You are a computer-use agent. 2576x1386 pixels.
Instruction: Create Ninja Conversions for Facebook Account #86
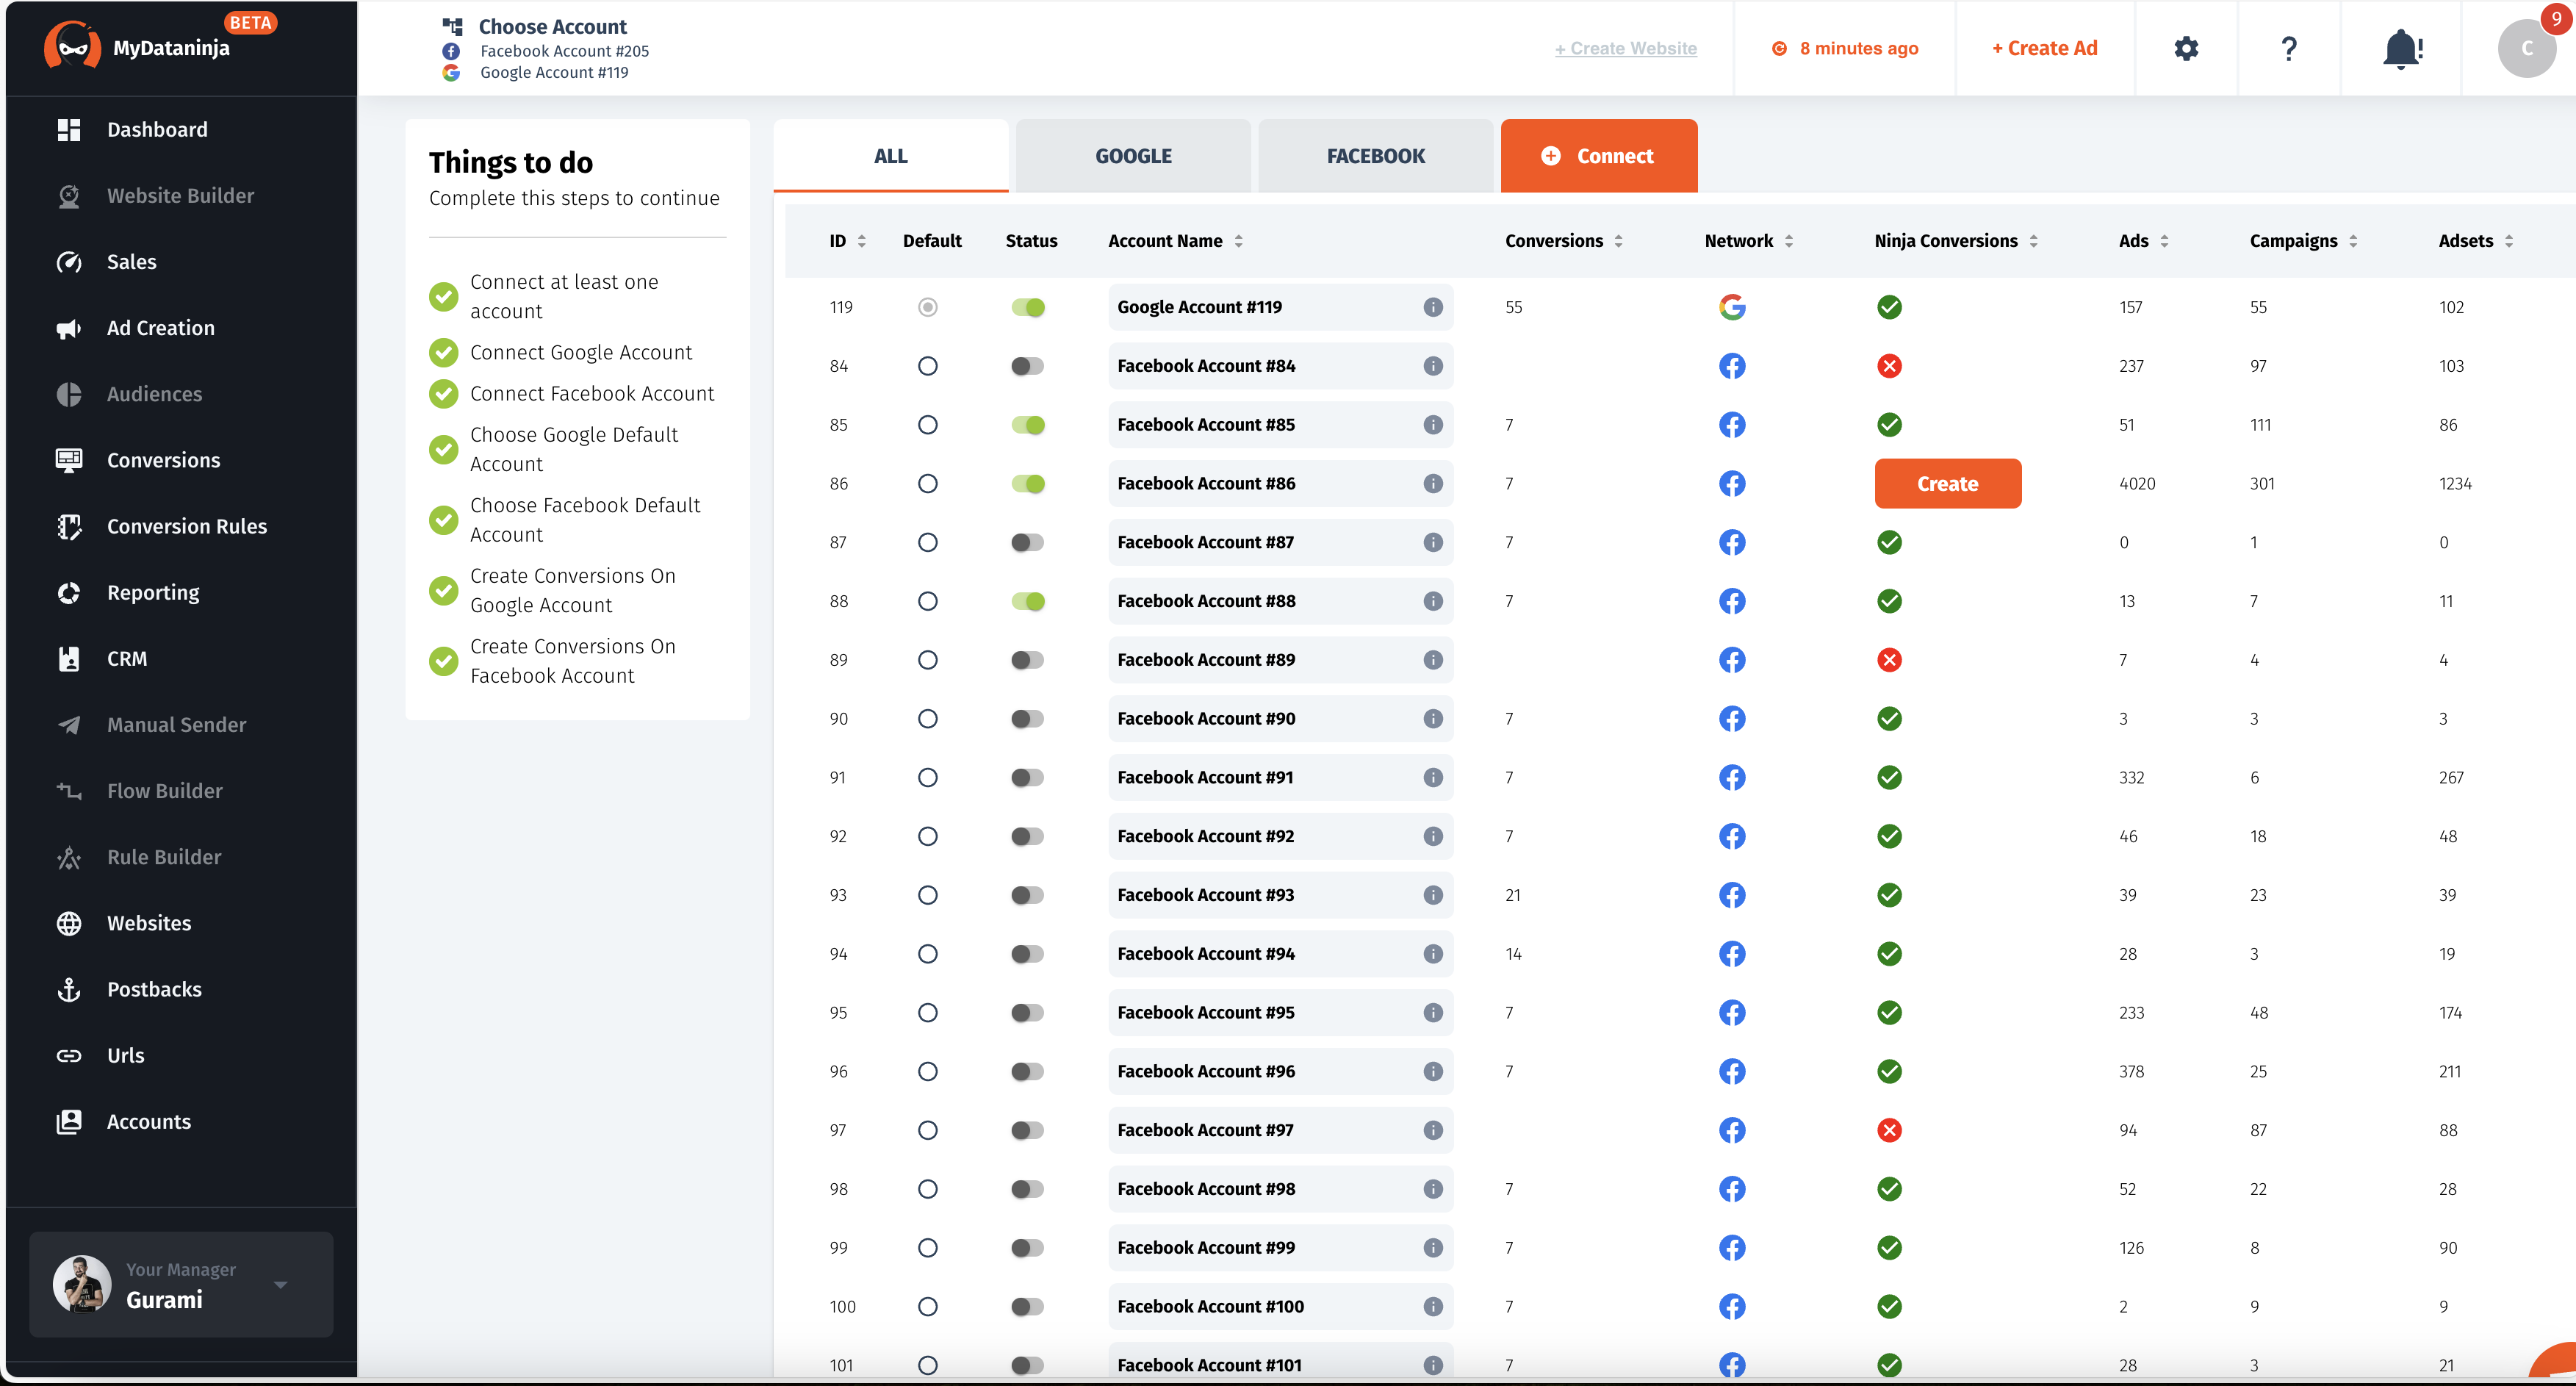1947,483
